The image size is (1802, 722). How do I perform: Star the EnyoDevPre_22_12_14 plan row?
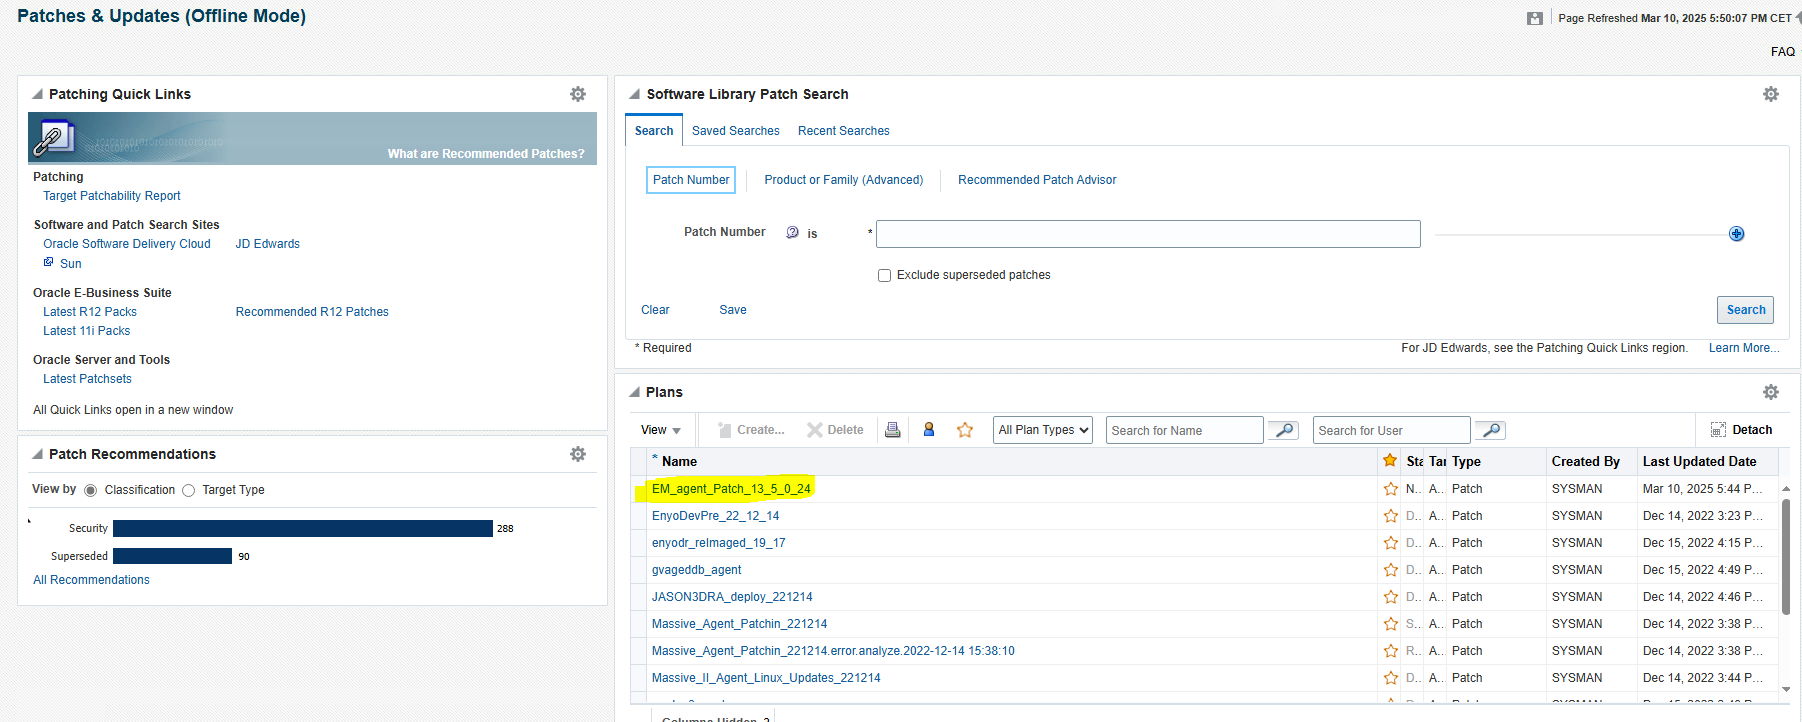tap(1390, 516)
